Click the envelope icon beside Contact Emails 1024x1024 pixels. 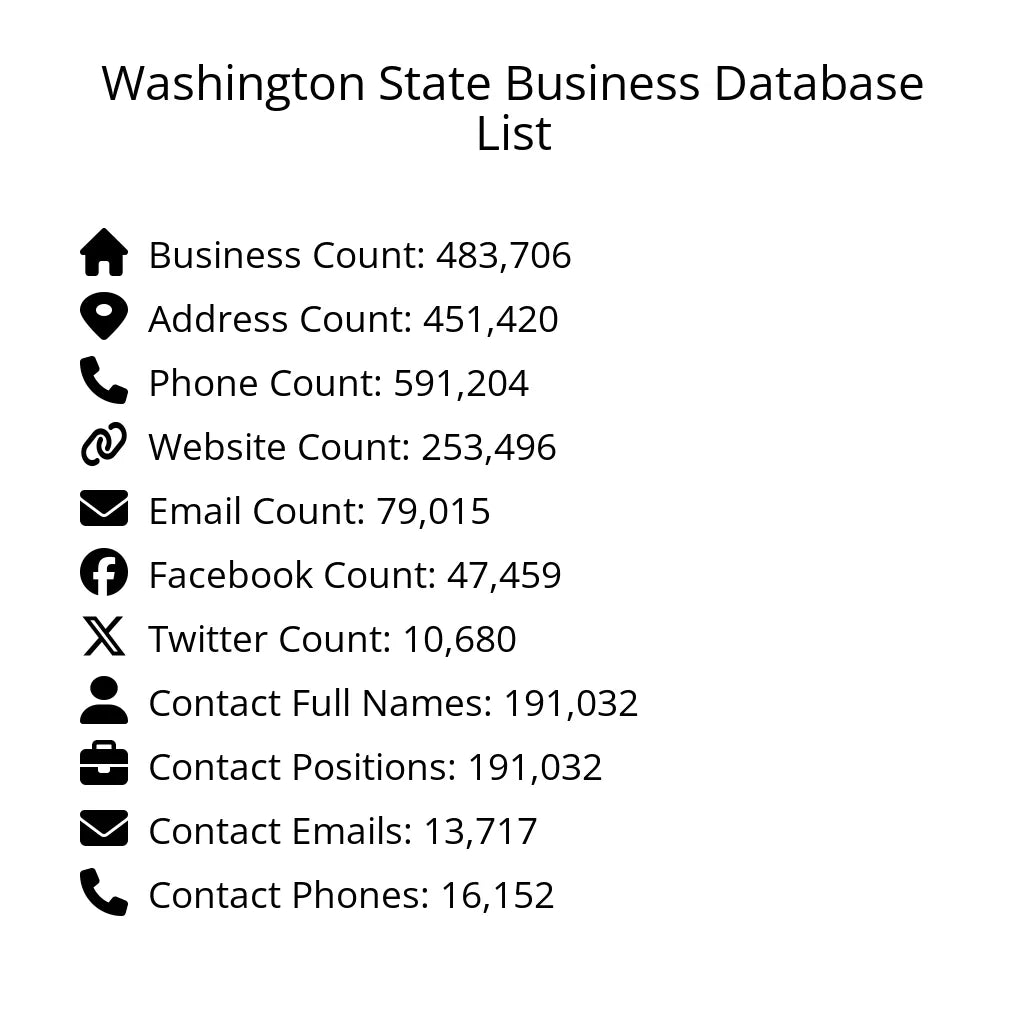coord(104,829)
